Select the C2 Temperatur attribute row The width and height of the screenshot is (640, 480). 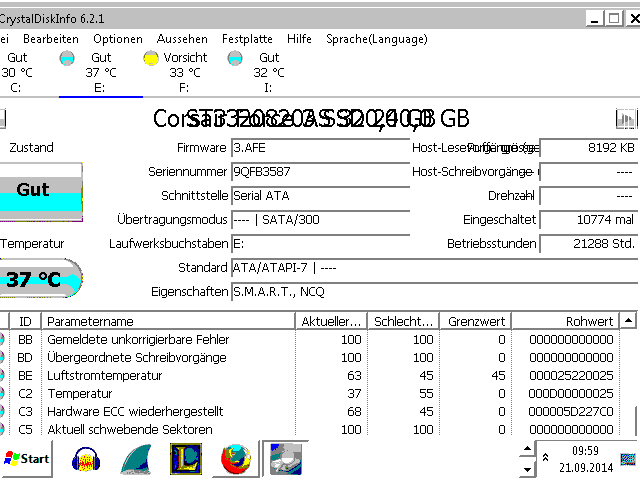pos(309,393)
